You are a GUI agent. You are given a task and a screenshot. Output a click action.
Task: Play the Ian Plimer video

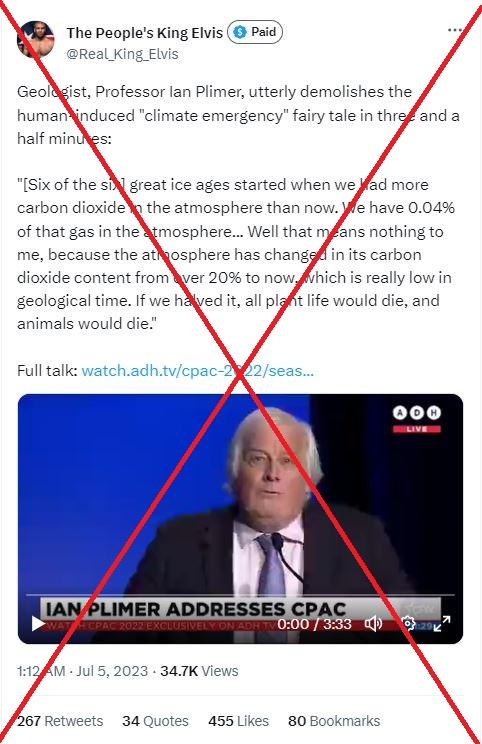[x=38, y=623]
